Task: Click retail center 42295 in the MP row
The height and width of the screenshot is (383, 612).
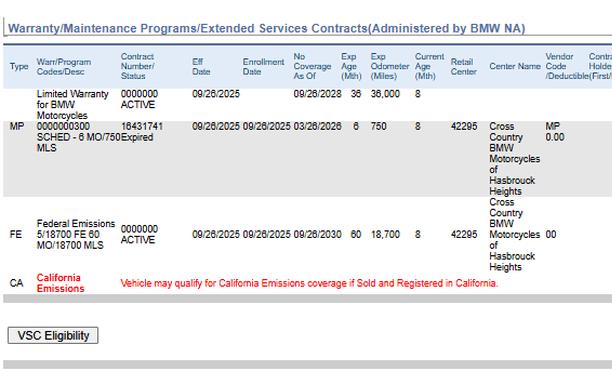Action: (464, 126)
